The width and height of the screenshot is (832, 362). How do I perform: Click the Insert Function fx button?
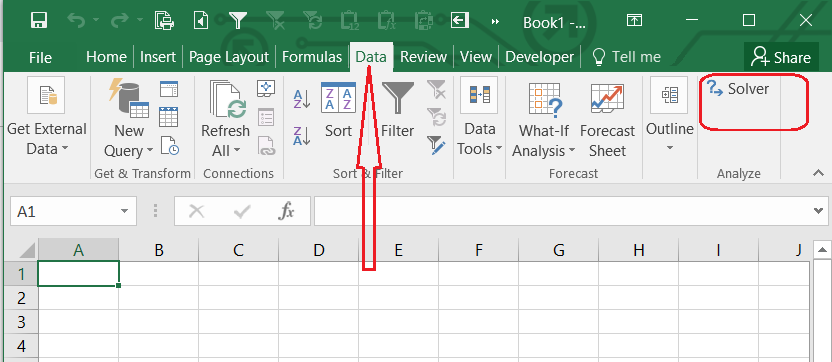tap(287, 212)
